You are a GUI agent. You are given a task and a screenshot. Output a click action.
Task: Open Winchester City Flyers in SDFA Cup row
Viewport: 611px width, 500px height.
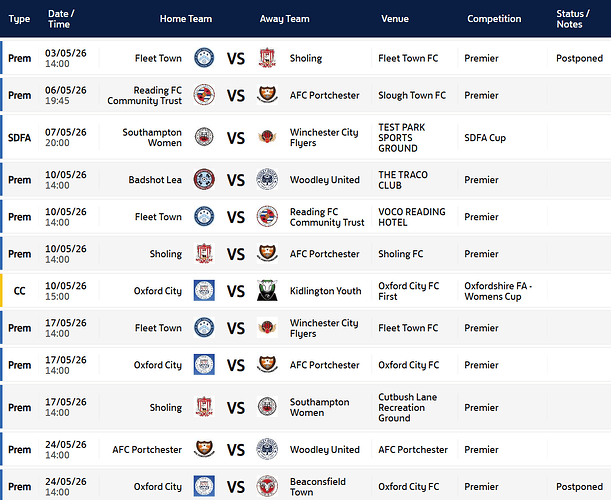click(x=324, y=138)
